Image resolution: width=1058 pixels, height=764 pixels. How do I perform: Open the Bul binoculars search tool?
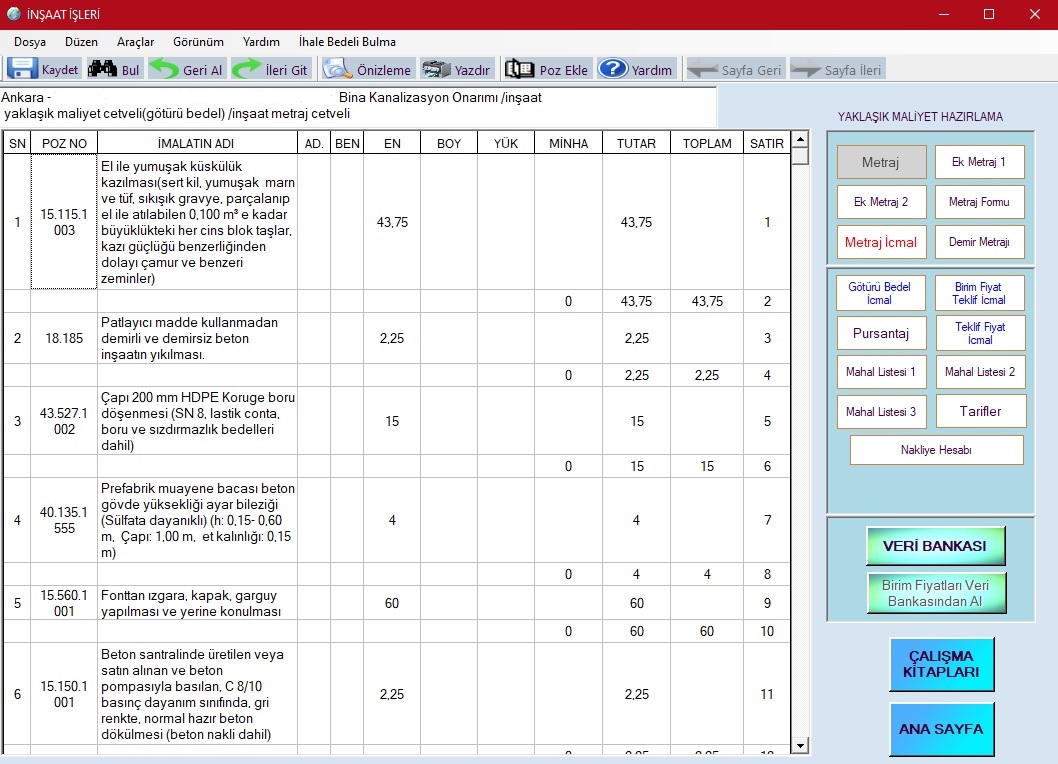[x=102, y=69]
